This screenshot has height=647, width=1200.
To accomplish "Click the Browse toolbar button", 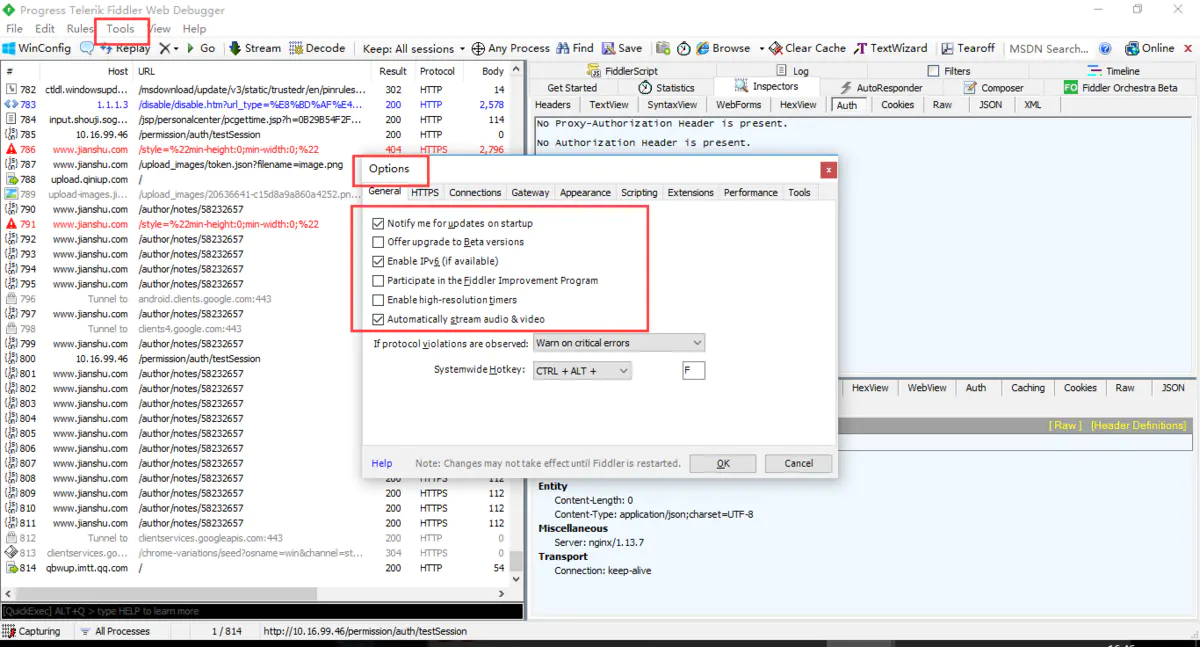I will point(723,48).
